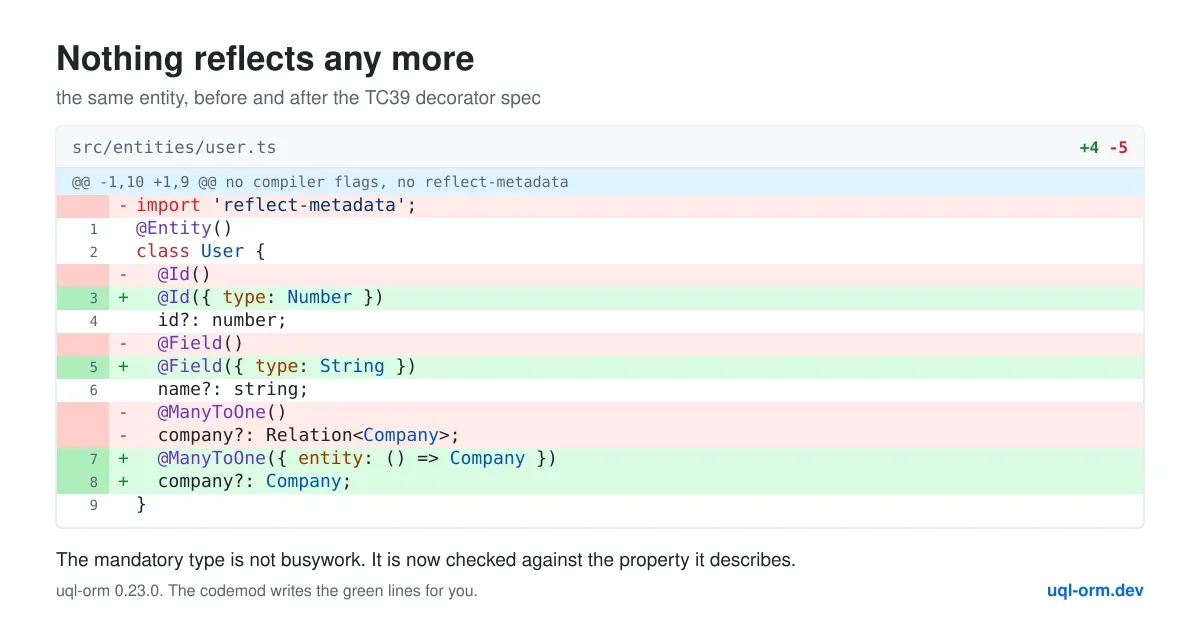Click the removed Relation<Company> line

[600, 435]
